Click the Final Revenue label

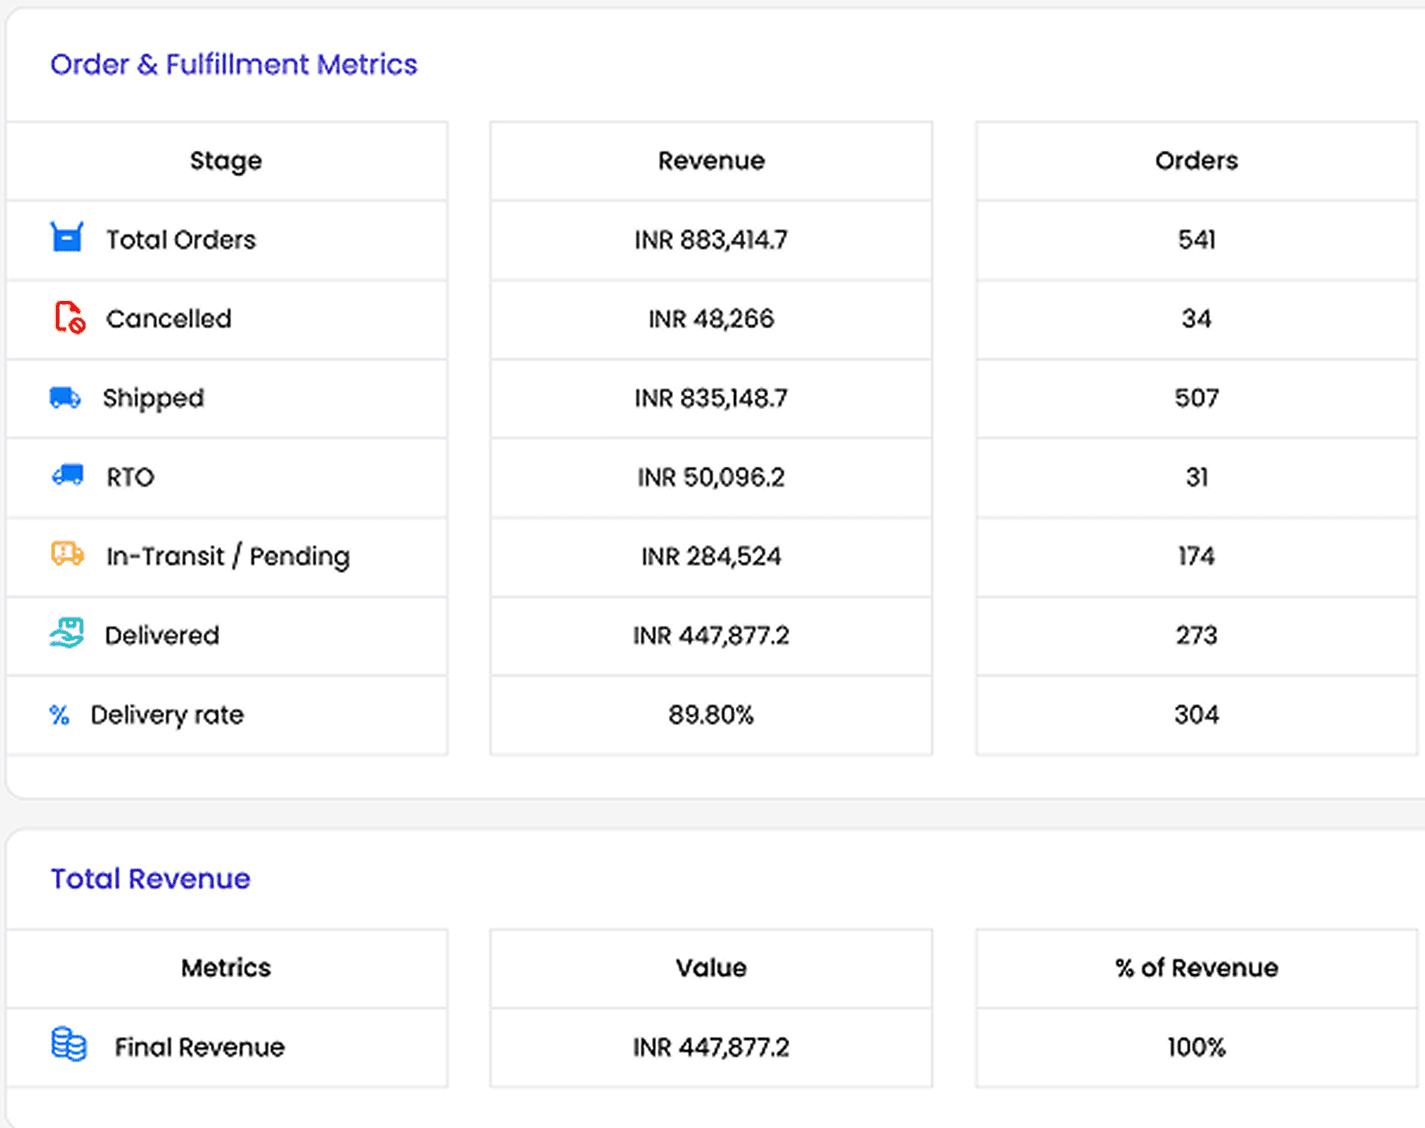[x=200, y=1047]
